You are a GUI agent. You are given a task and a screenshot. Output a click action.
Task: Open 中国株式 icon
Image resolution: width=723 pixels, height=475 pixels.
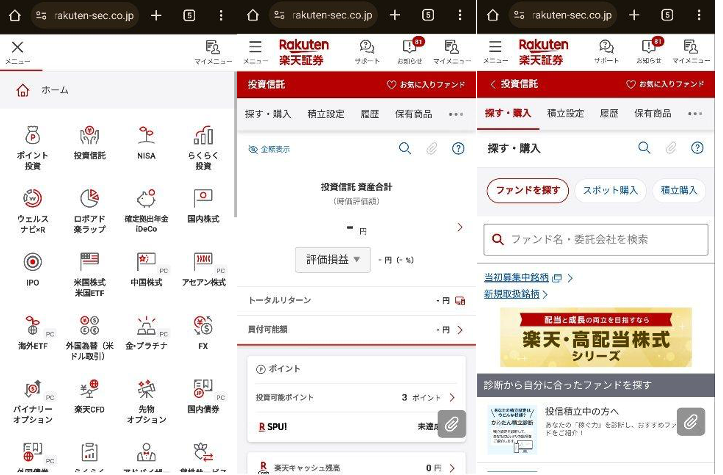pyautogui.click(x=146, y=269)
